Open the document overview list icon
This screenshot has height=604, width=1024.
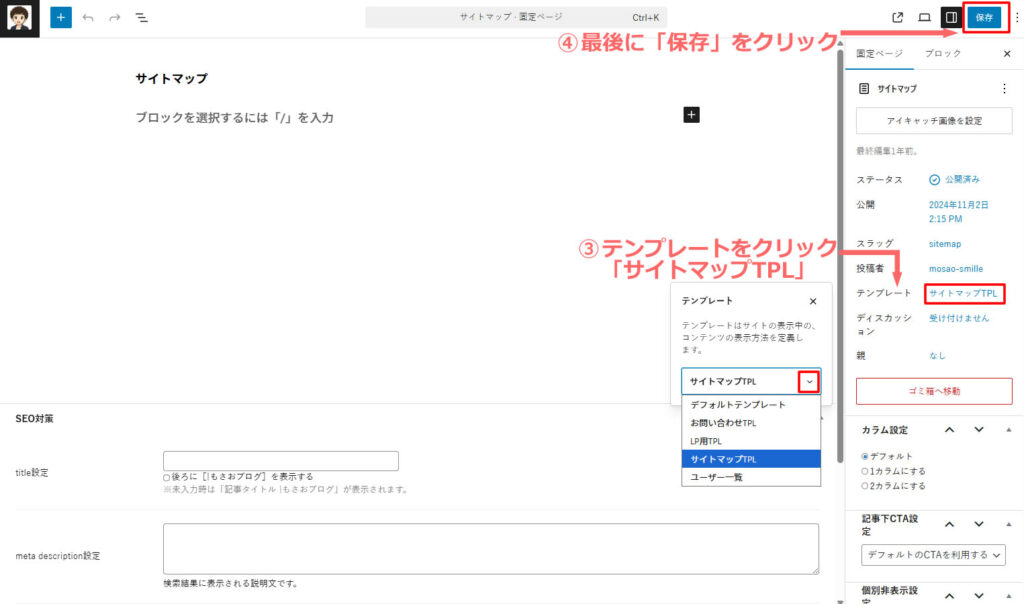[141, 18]
